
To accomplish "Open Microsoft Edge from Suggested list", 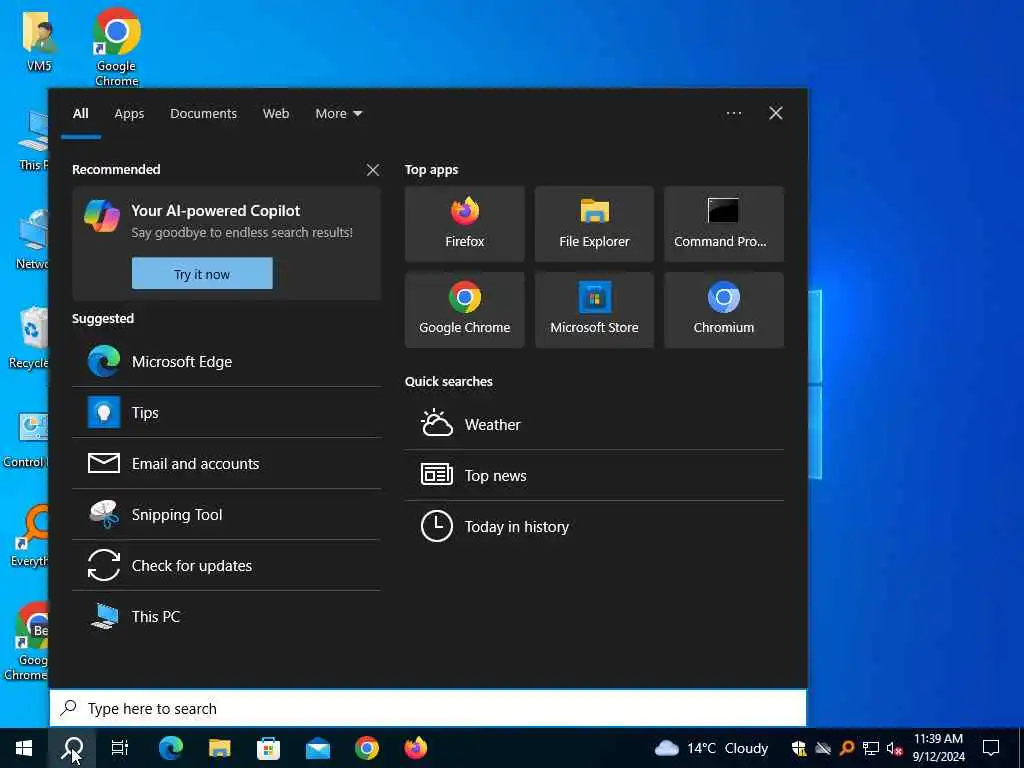I will pyautogui.click(x=227, y=362).
